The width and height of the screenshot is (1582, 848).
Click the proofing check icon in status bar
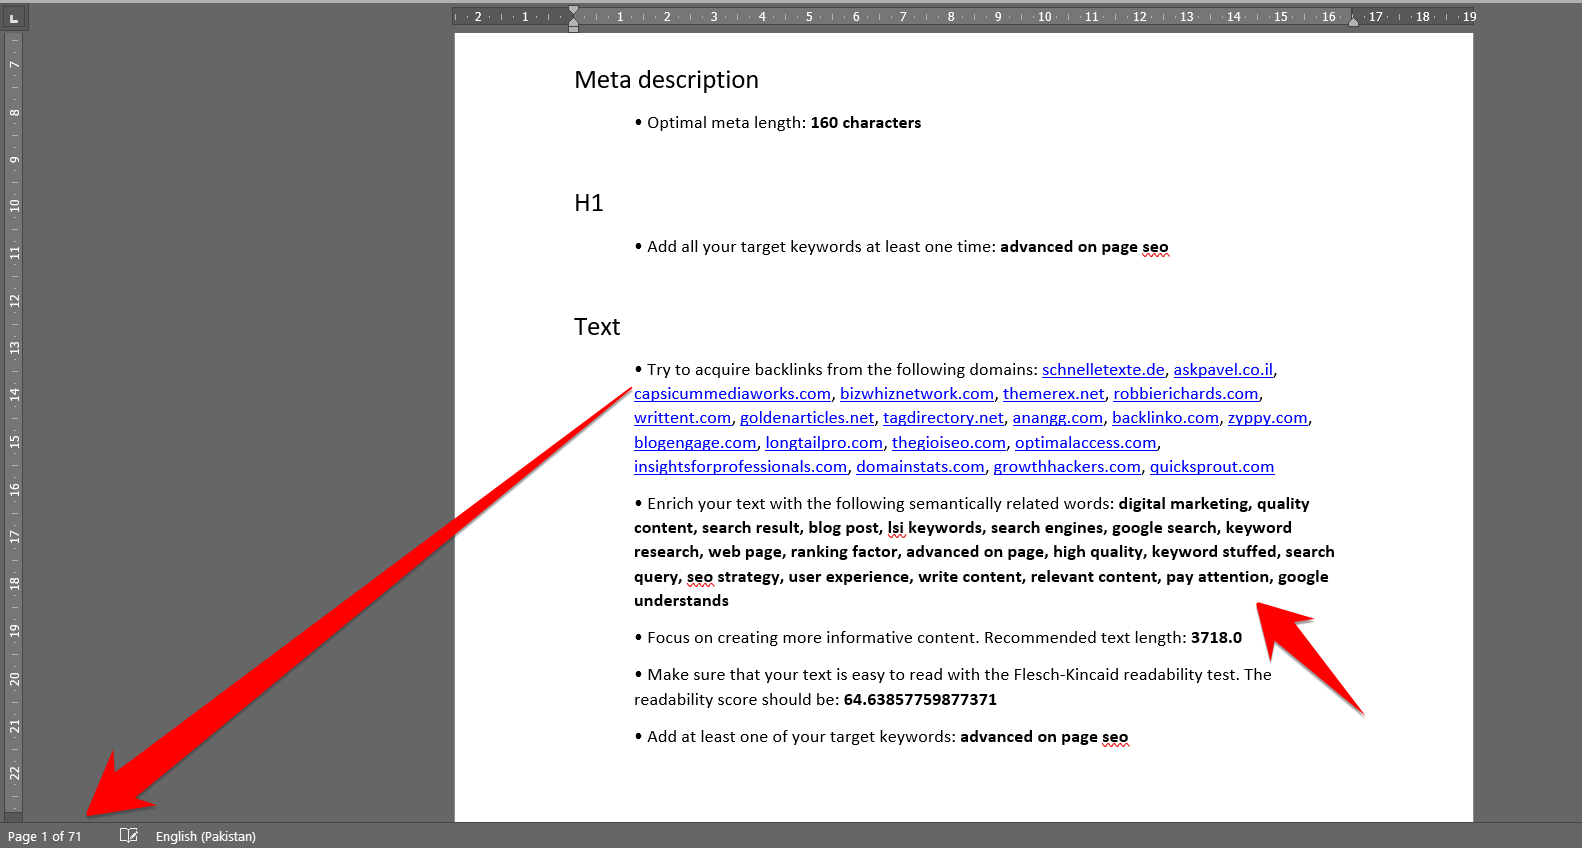pos(128,835)
